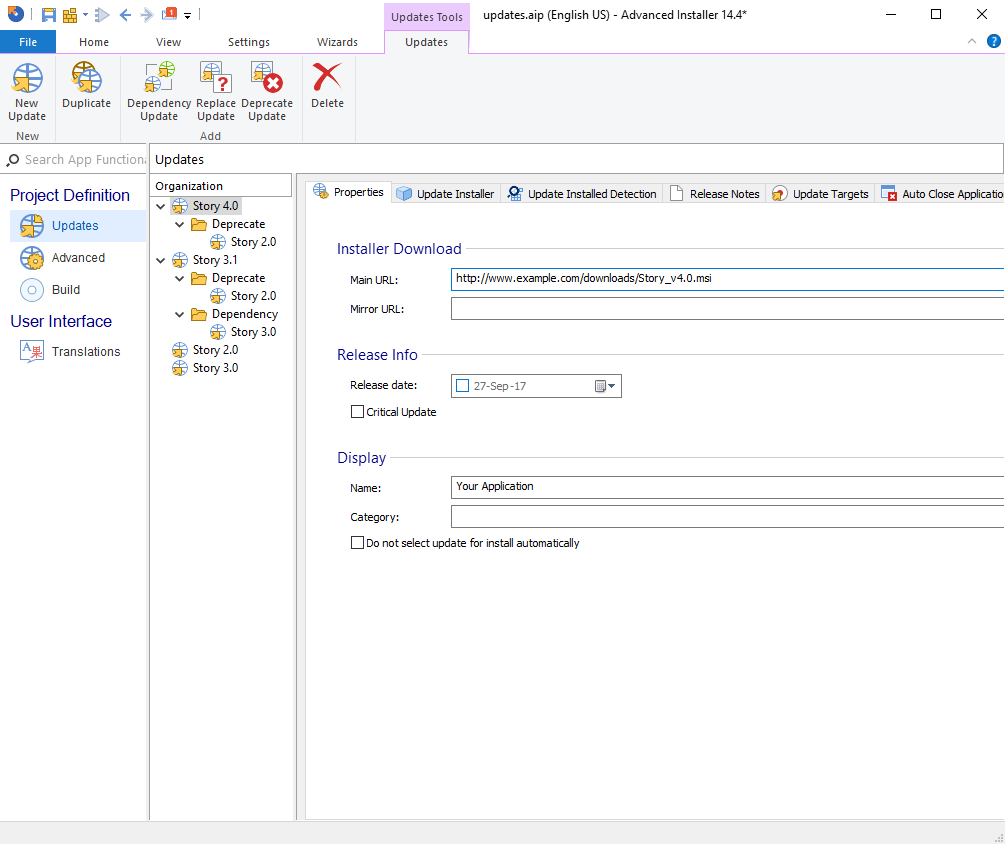Image resolution: width=1005 pixels, height=844 pixels.
Task: Open the Update Installed Detection tab
Action: point(582,194)
